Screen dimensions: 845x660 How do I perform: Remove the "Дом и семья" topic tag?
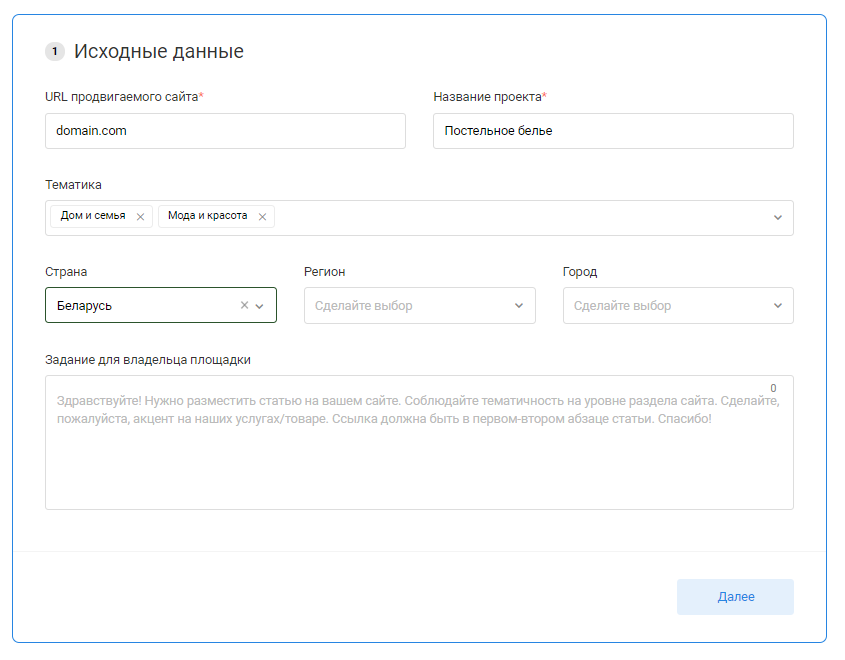[140, 217]
